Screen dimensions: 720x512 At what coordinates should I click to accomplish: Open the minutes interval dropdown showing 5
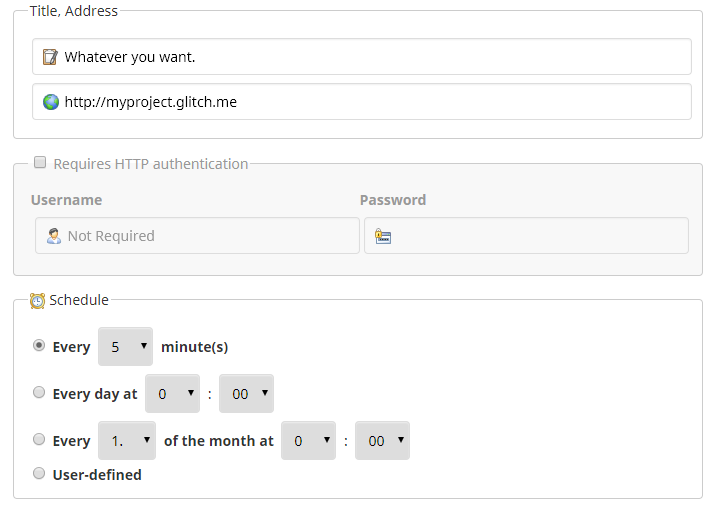(125, 347)
